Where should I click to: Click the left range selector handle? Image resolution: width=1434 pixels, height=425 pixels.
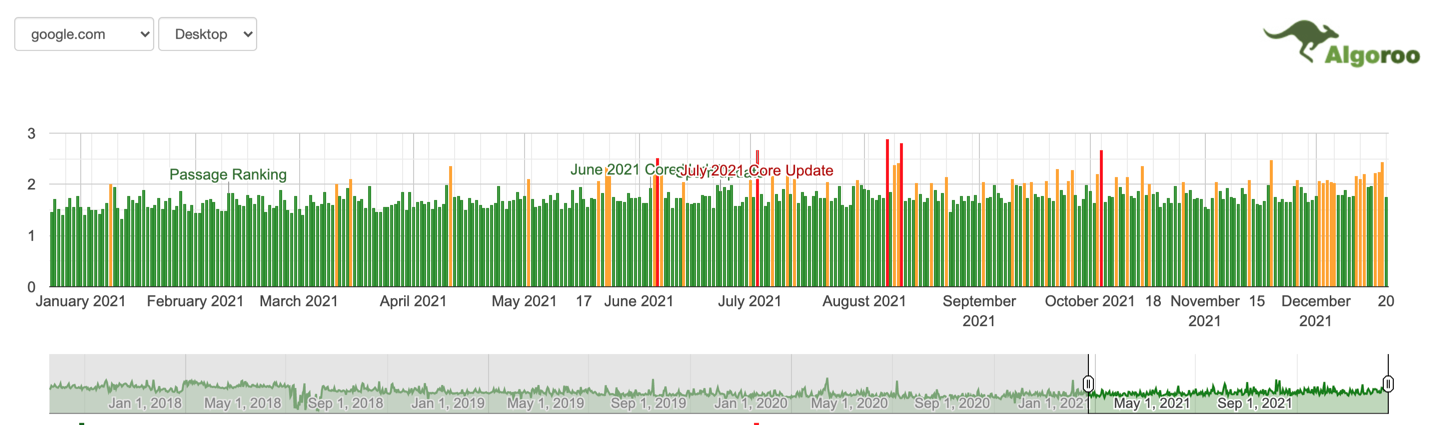[1088, 383]
